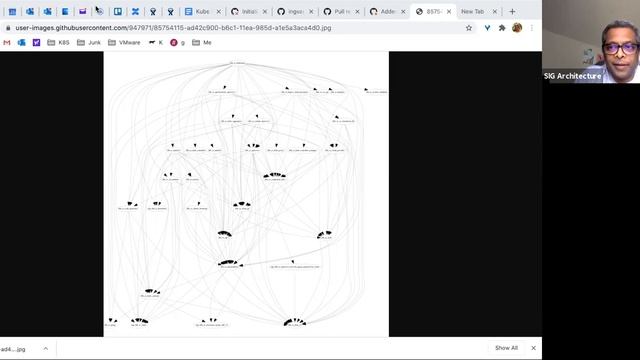Click Show All downloads

(506, 348)
